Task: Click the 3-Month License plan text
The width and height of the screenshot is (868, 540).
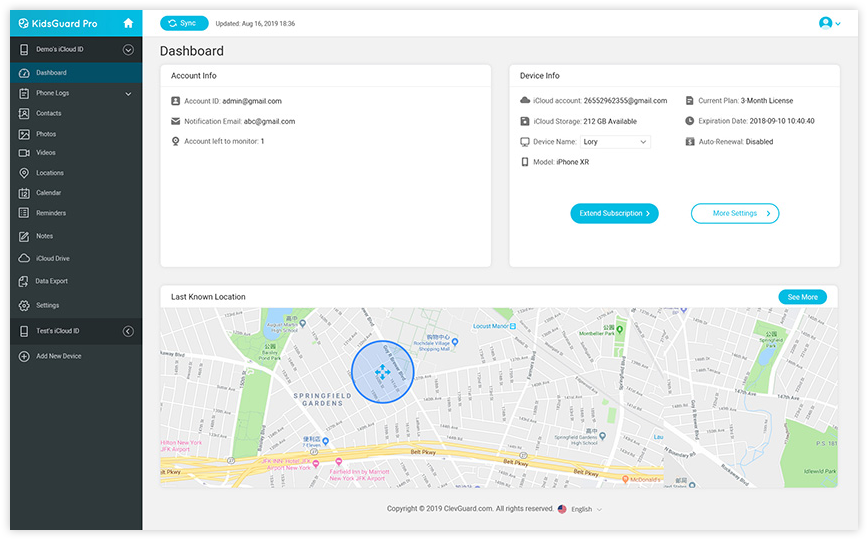Action: (x=767, y=101)
